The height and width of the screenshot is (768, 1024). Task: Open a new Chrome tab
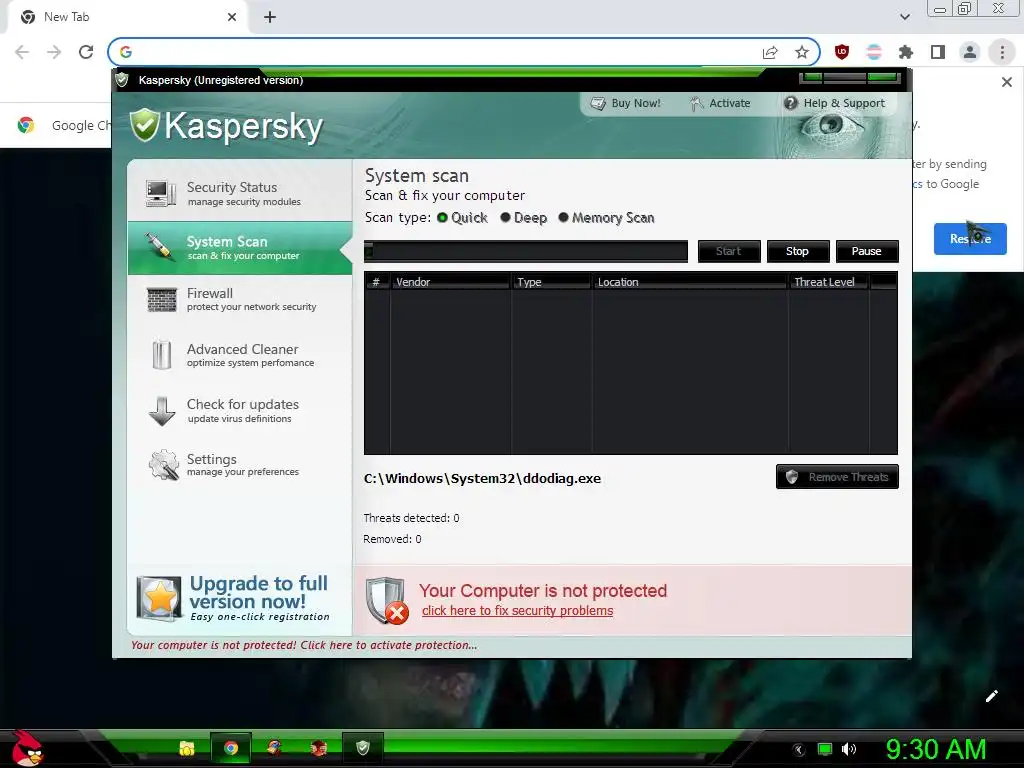click(270, 17)
